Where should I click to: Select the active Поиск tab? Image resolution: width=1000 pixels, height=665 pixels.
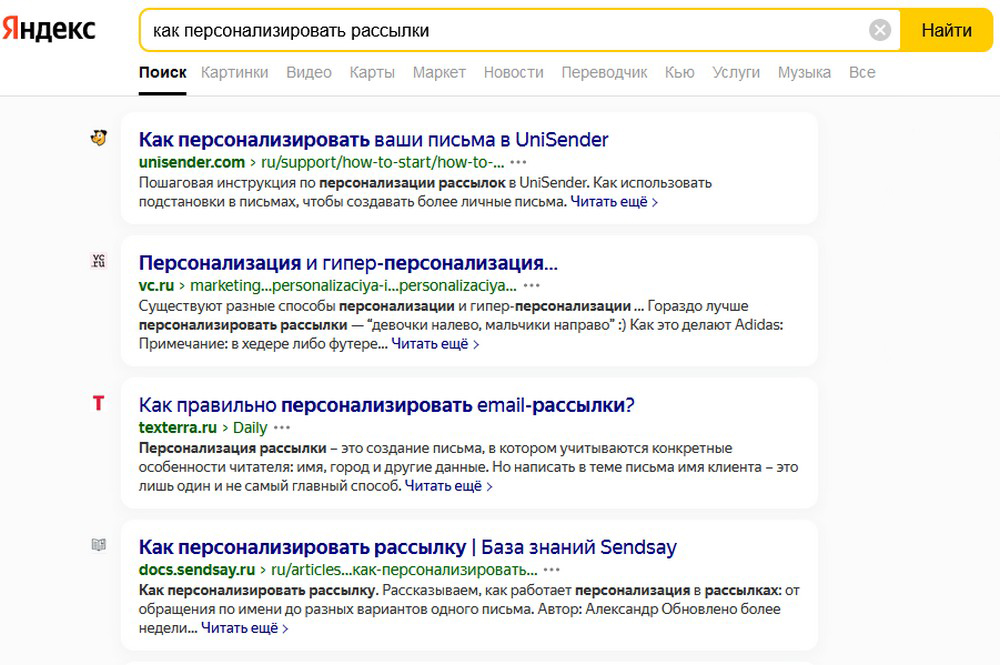pyautogui.click(x=163, y=73)
